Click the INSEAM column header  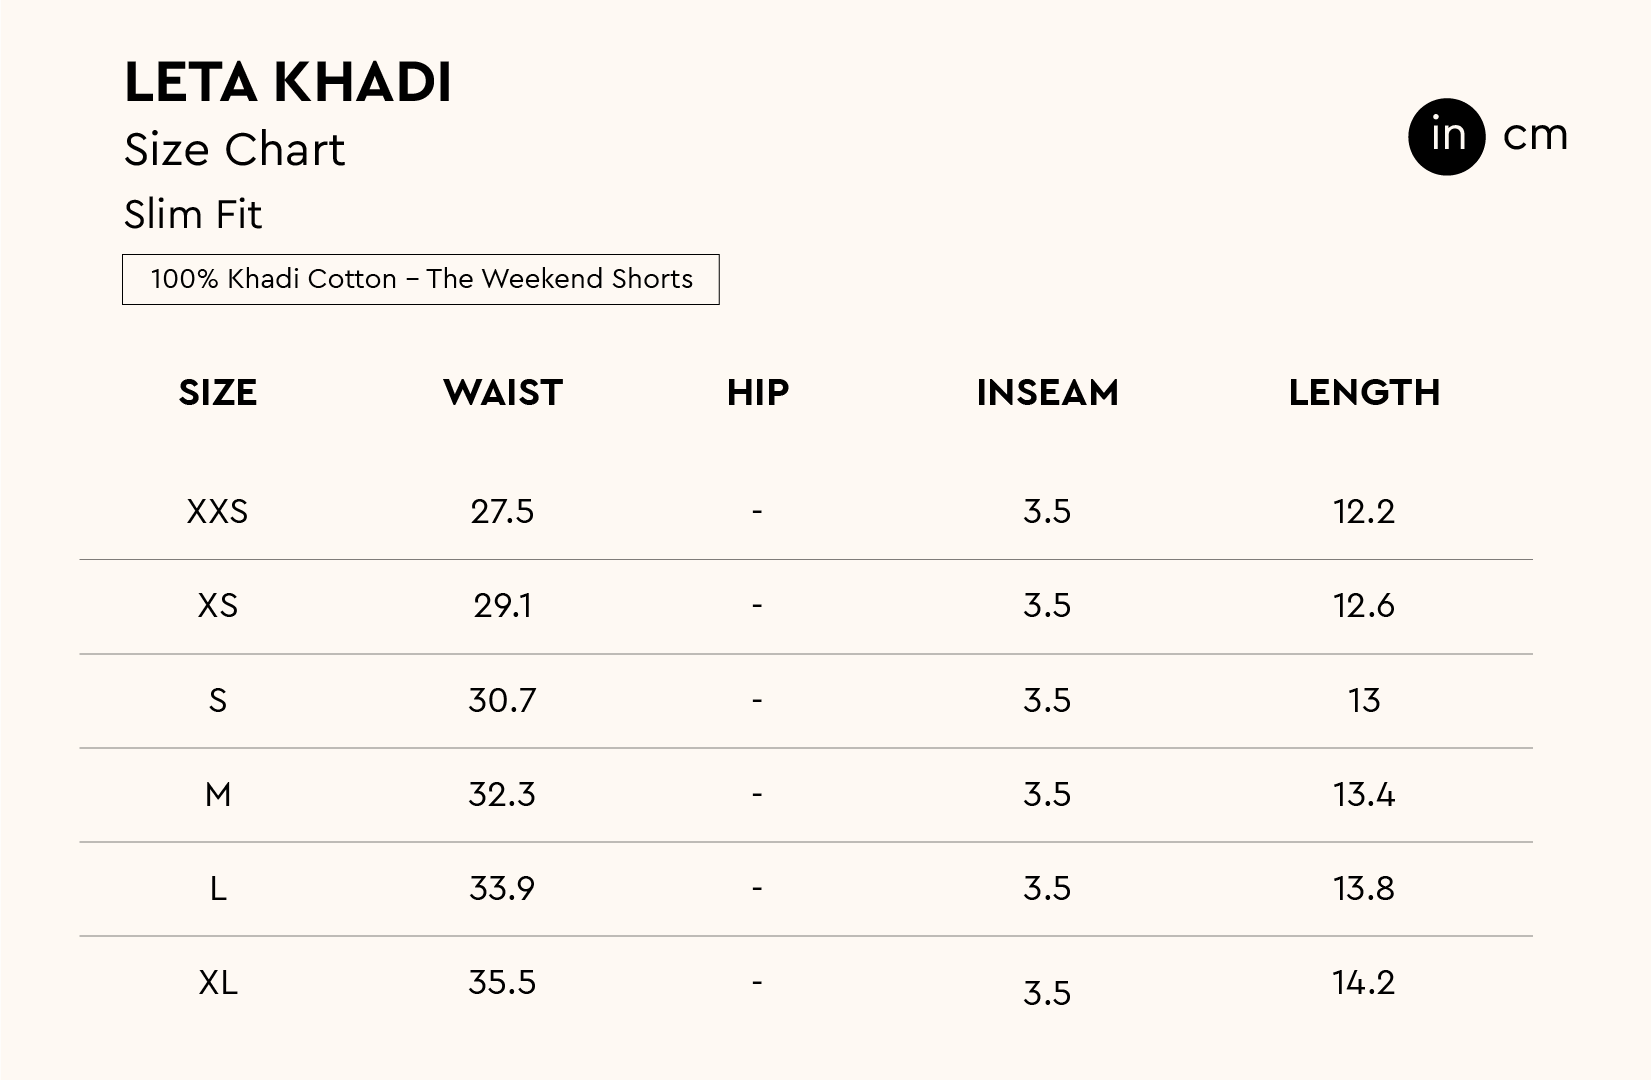(1047, 392)
